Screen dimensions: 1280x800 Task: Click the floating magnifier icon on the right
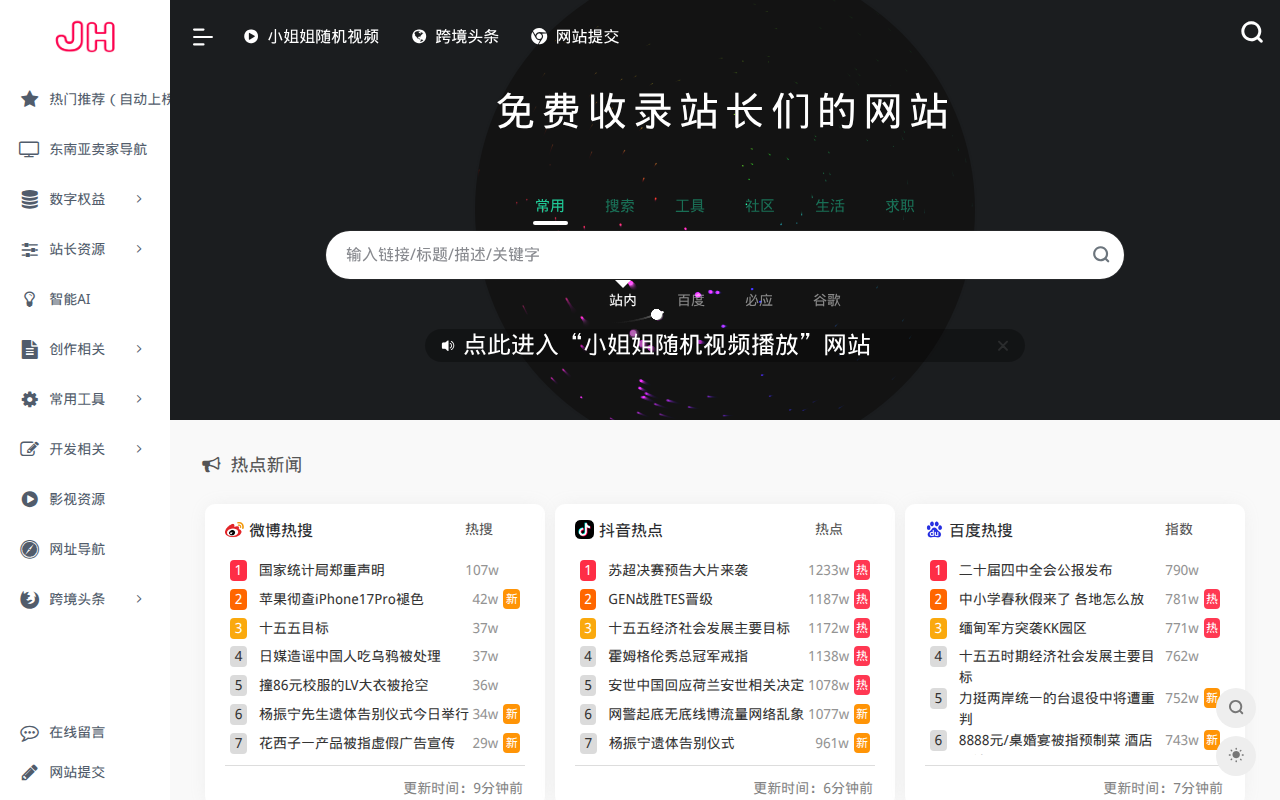(x=1235, y=707)
